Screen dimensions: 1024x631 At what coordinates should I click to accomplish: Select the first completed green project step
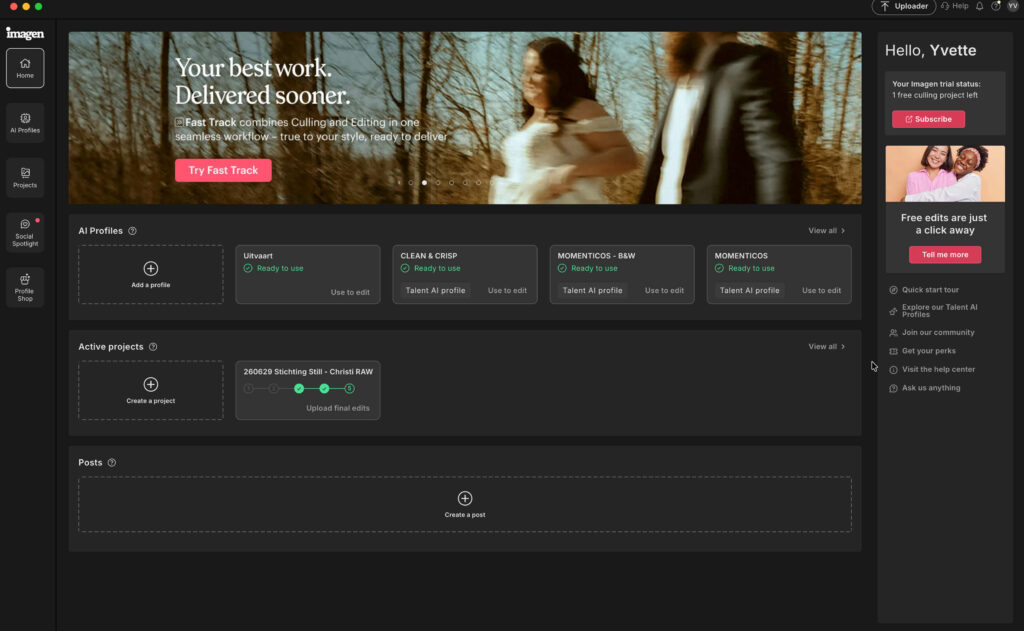[299, 389]
